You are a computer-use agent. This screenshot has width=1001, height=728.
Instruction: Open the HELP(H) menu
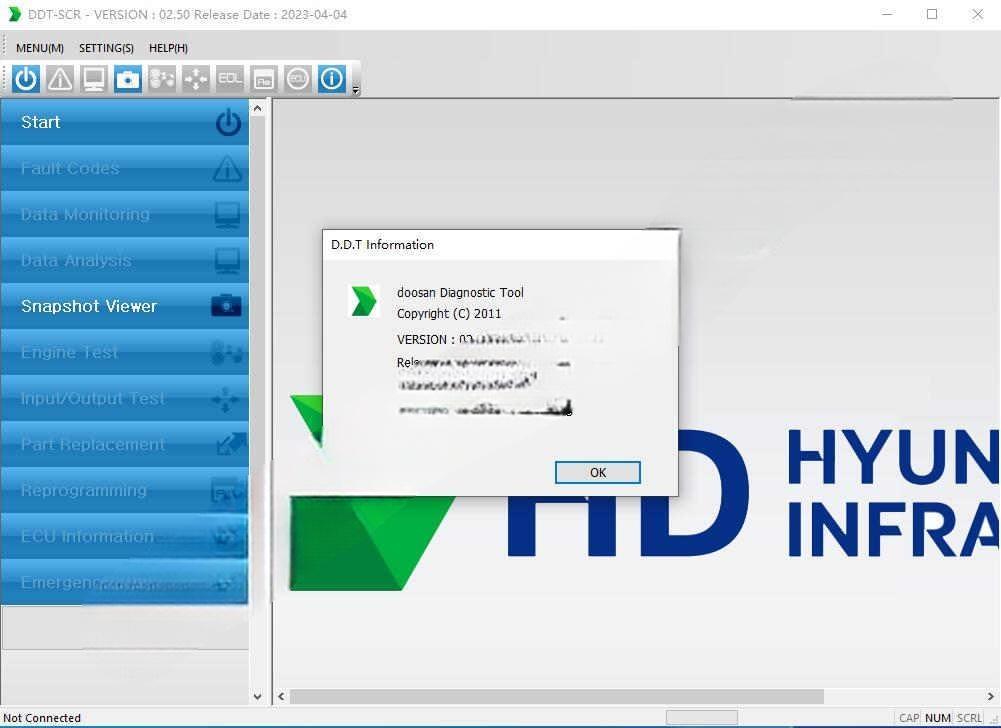point(168,48)
